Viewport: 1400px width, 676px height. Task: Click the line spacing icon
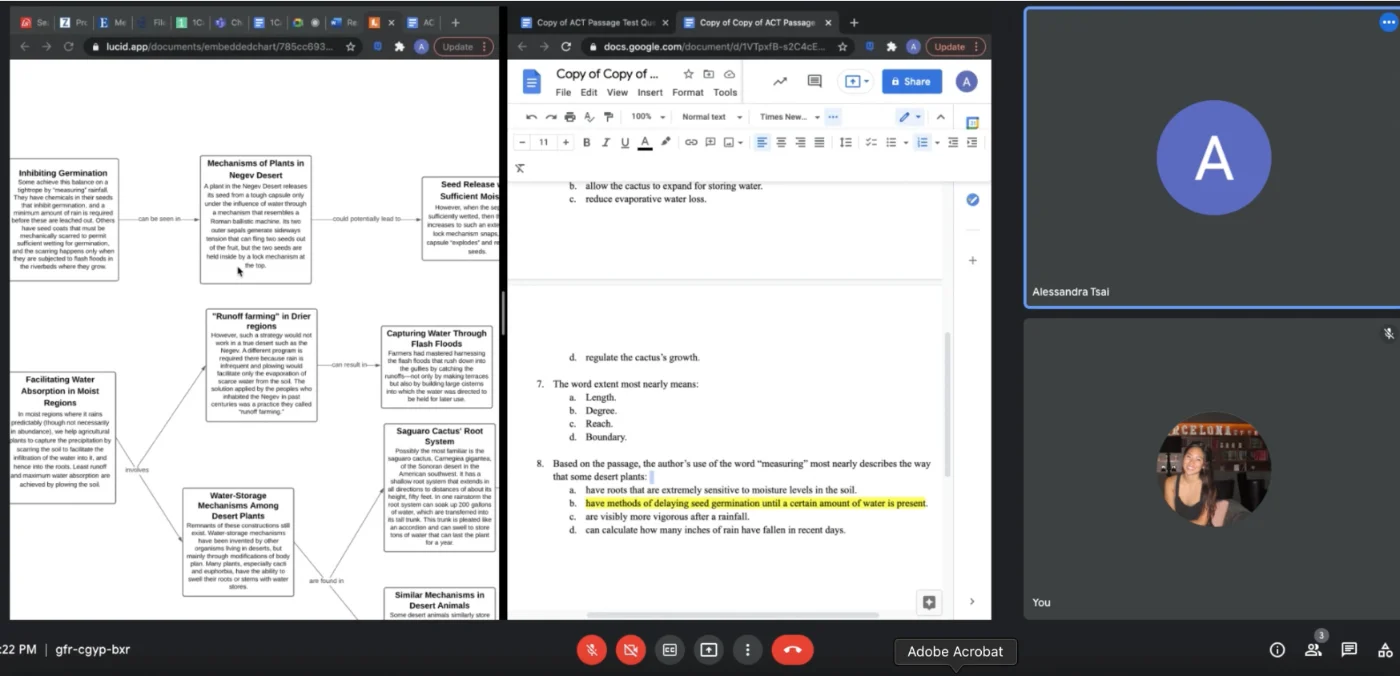point(846,143)
